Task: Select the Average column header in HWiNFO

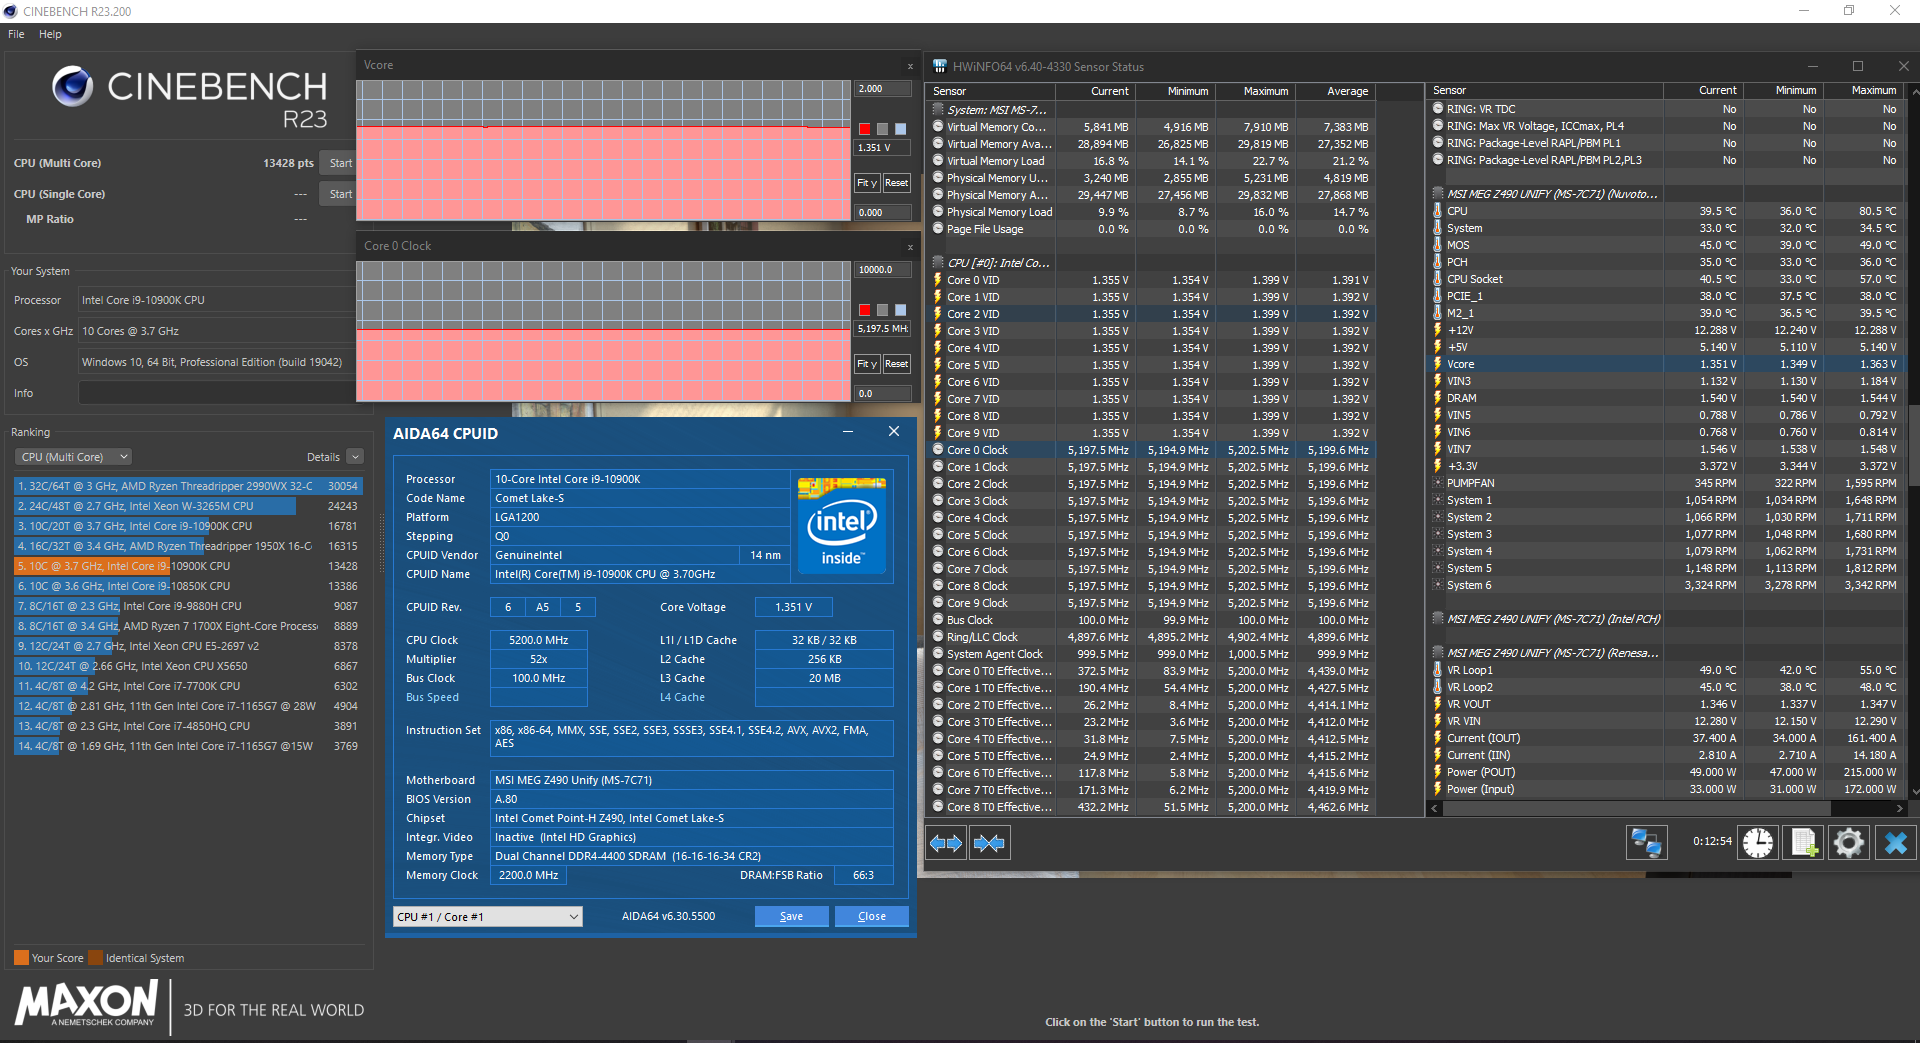Action: pos(1336,91)
